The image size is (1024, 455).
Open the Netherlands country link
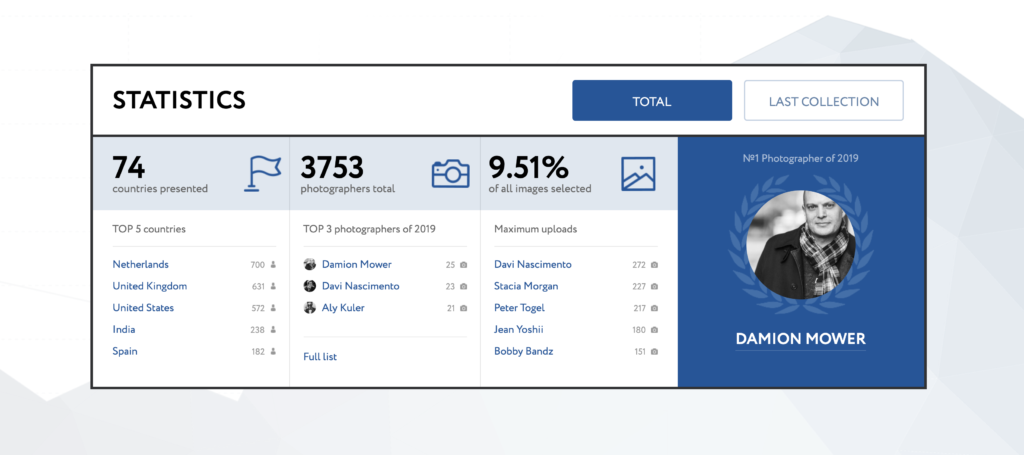(140, 265)
